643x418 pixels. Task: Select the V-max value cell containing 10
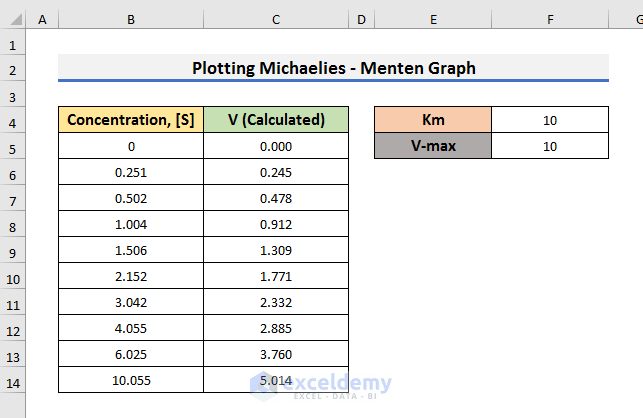550,146
